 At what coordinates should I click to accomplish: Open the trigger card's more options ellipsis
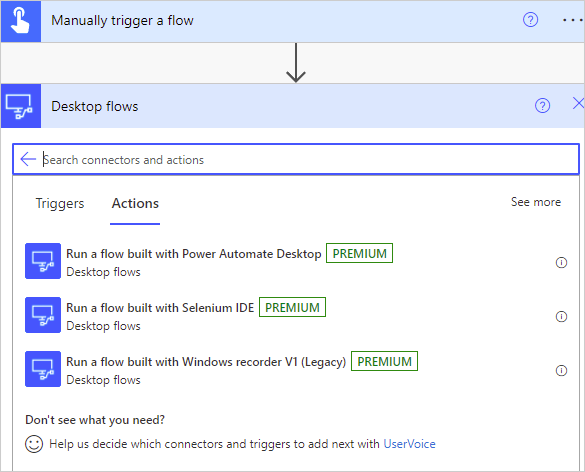click(573, 20)
